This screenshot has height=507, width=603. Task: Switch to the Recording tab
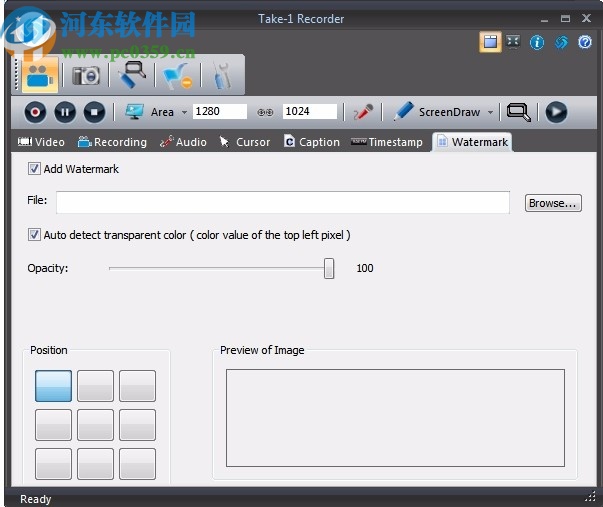click(112, 142)
